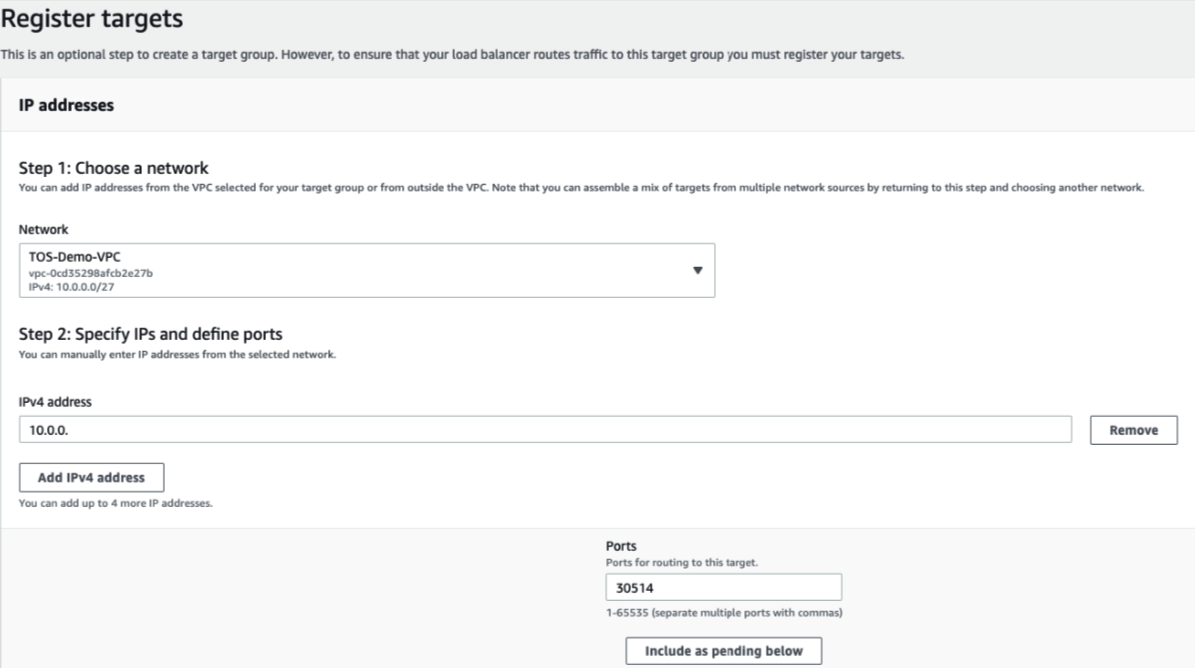Click the Register targets page heading
Viewport: 1195px width, 668px height.
91,18
